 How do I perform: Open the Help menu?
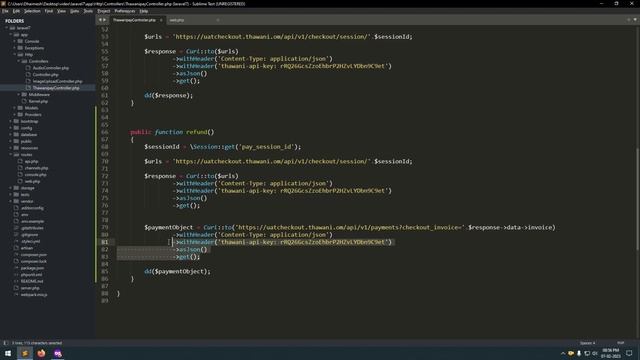click(x=144, y=11)
